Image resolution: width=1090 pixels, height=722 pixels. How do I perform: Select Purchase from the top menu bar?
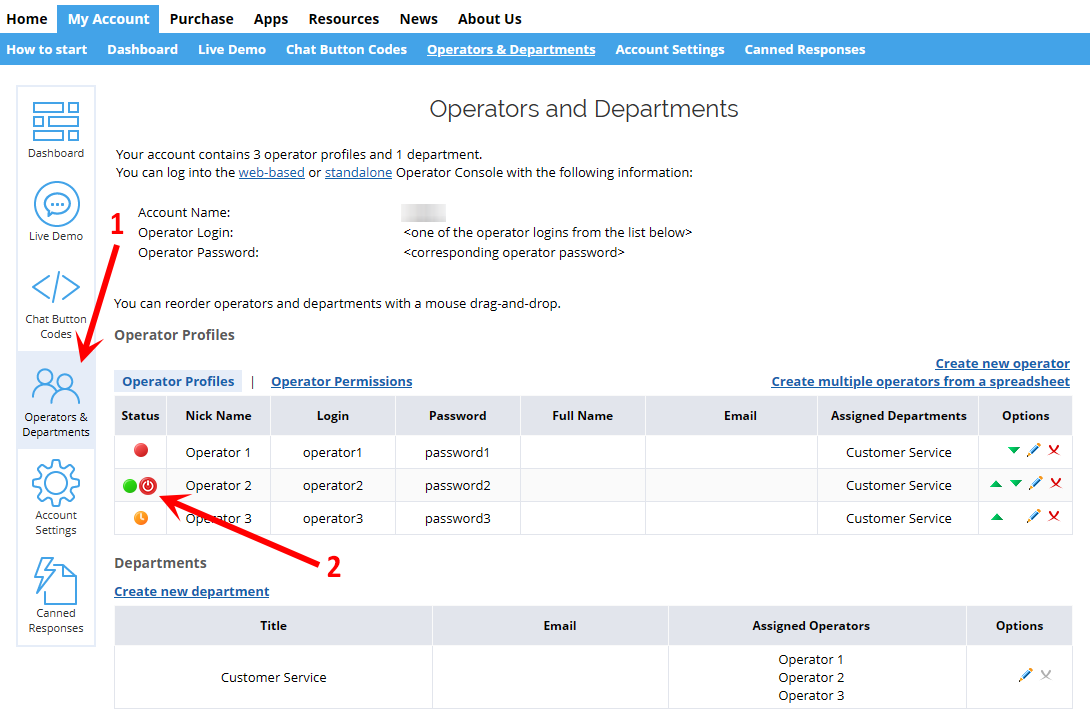click(x=201, y=18)
